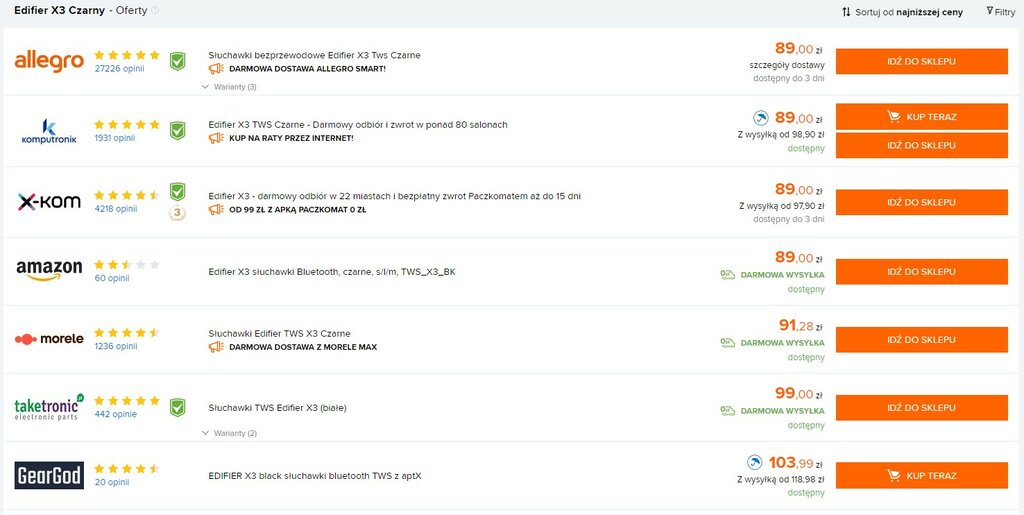Open the GearGod offer title with aptX
This screenshot has height=515, width=1024.
coord(315,476)
